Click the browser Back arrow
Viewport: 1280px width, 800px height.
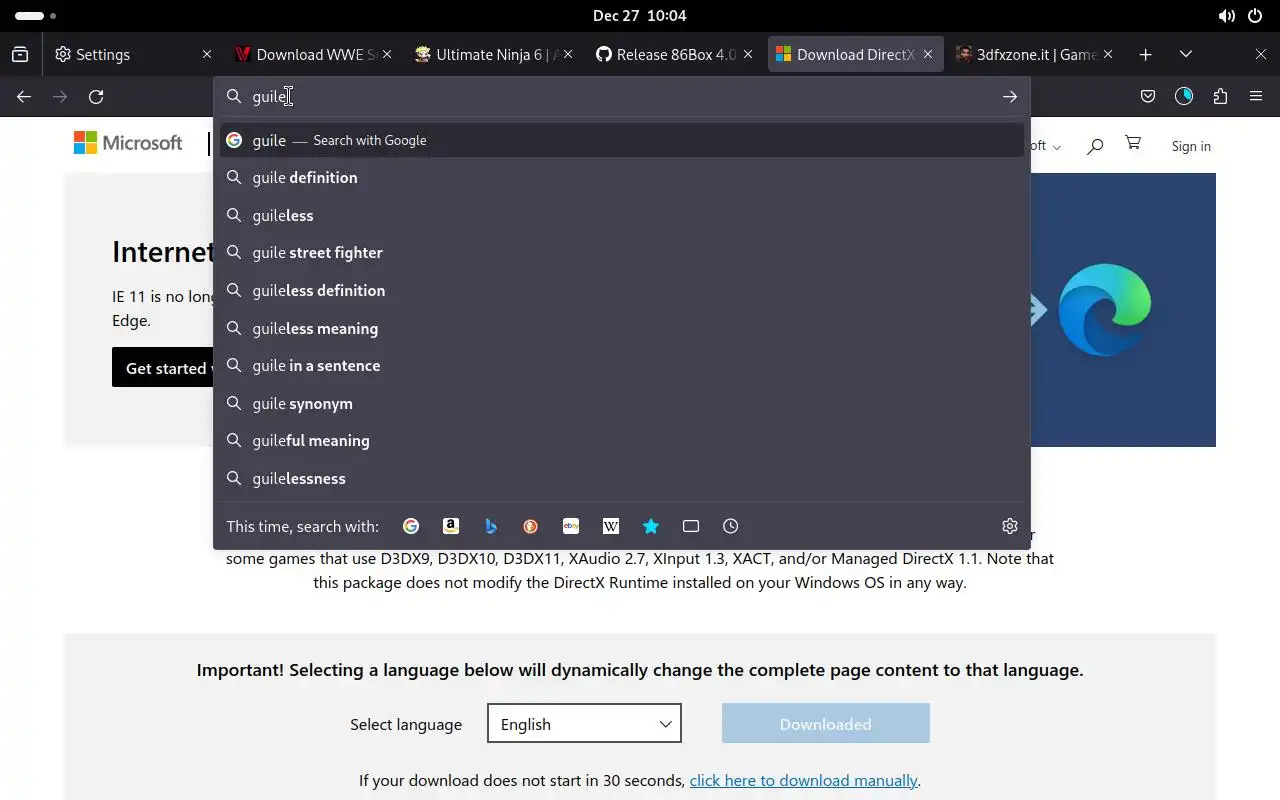coord(24,96)
